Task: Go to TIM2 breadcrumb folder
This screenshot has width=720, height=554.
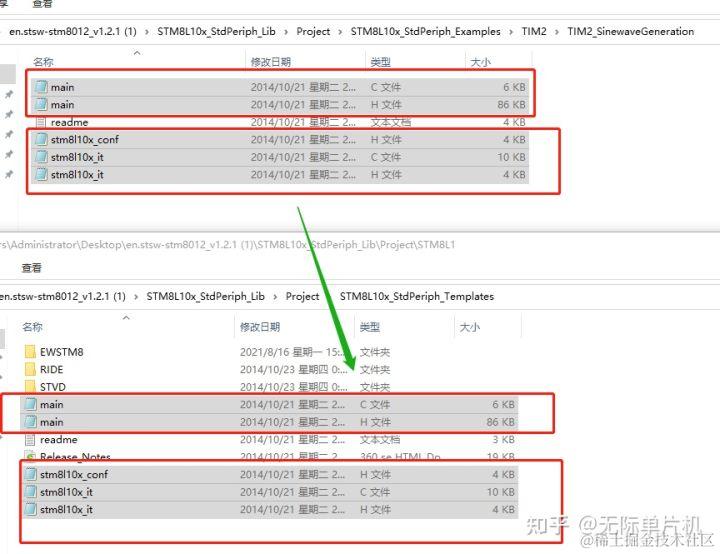Action: [534, 31]
